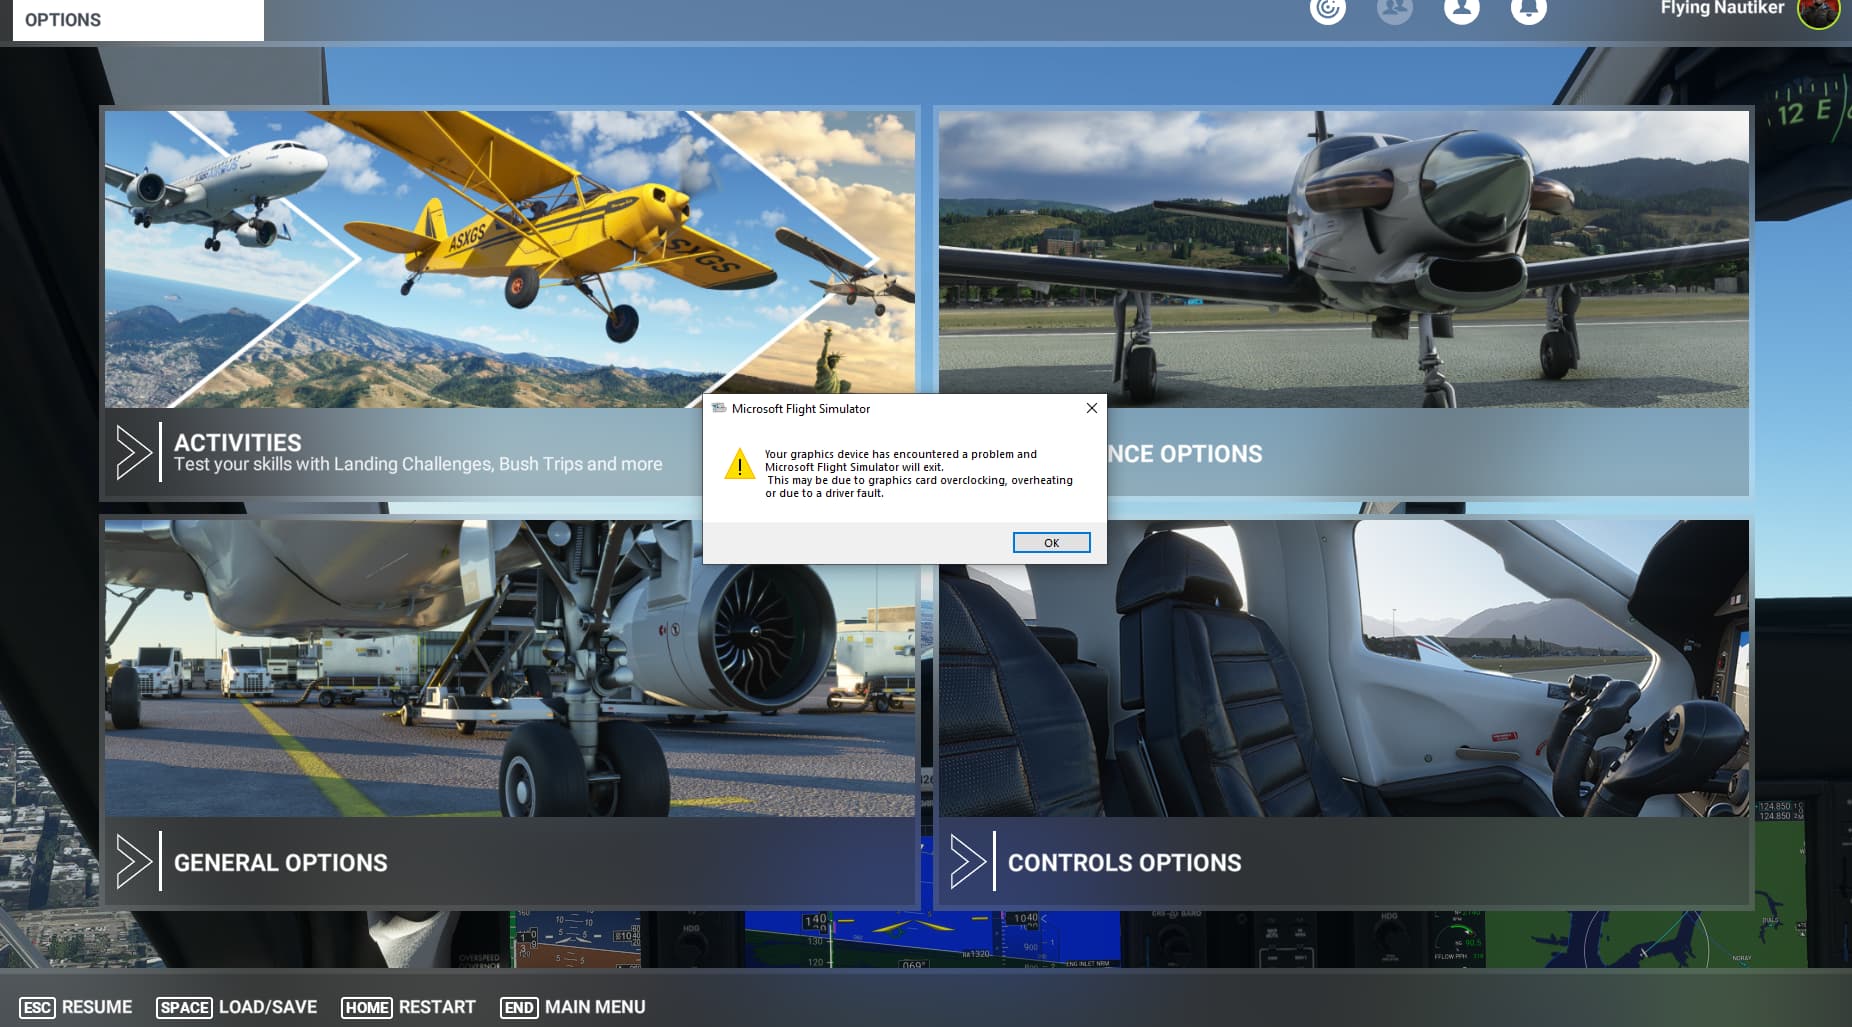Click the chevron arrow on the ACTIVITIES tile

pos(133,452)
